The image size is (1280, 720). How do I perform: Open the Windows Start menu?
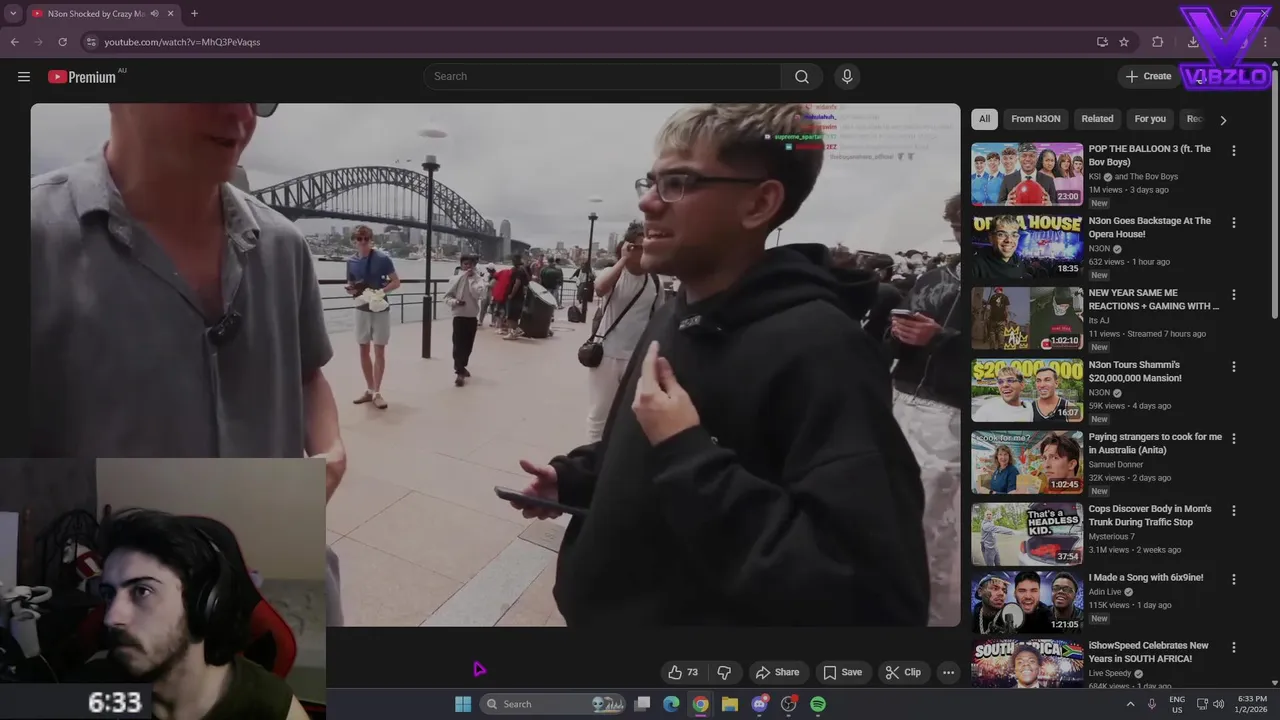click(463, 704)
